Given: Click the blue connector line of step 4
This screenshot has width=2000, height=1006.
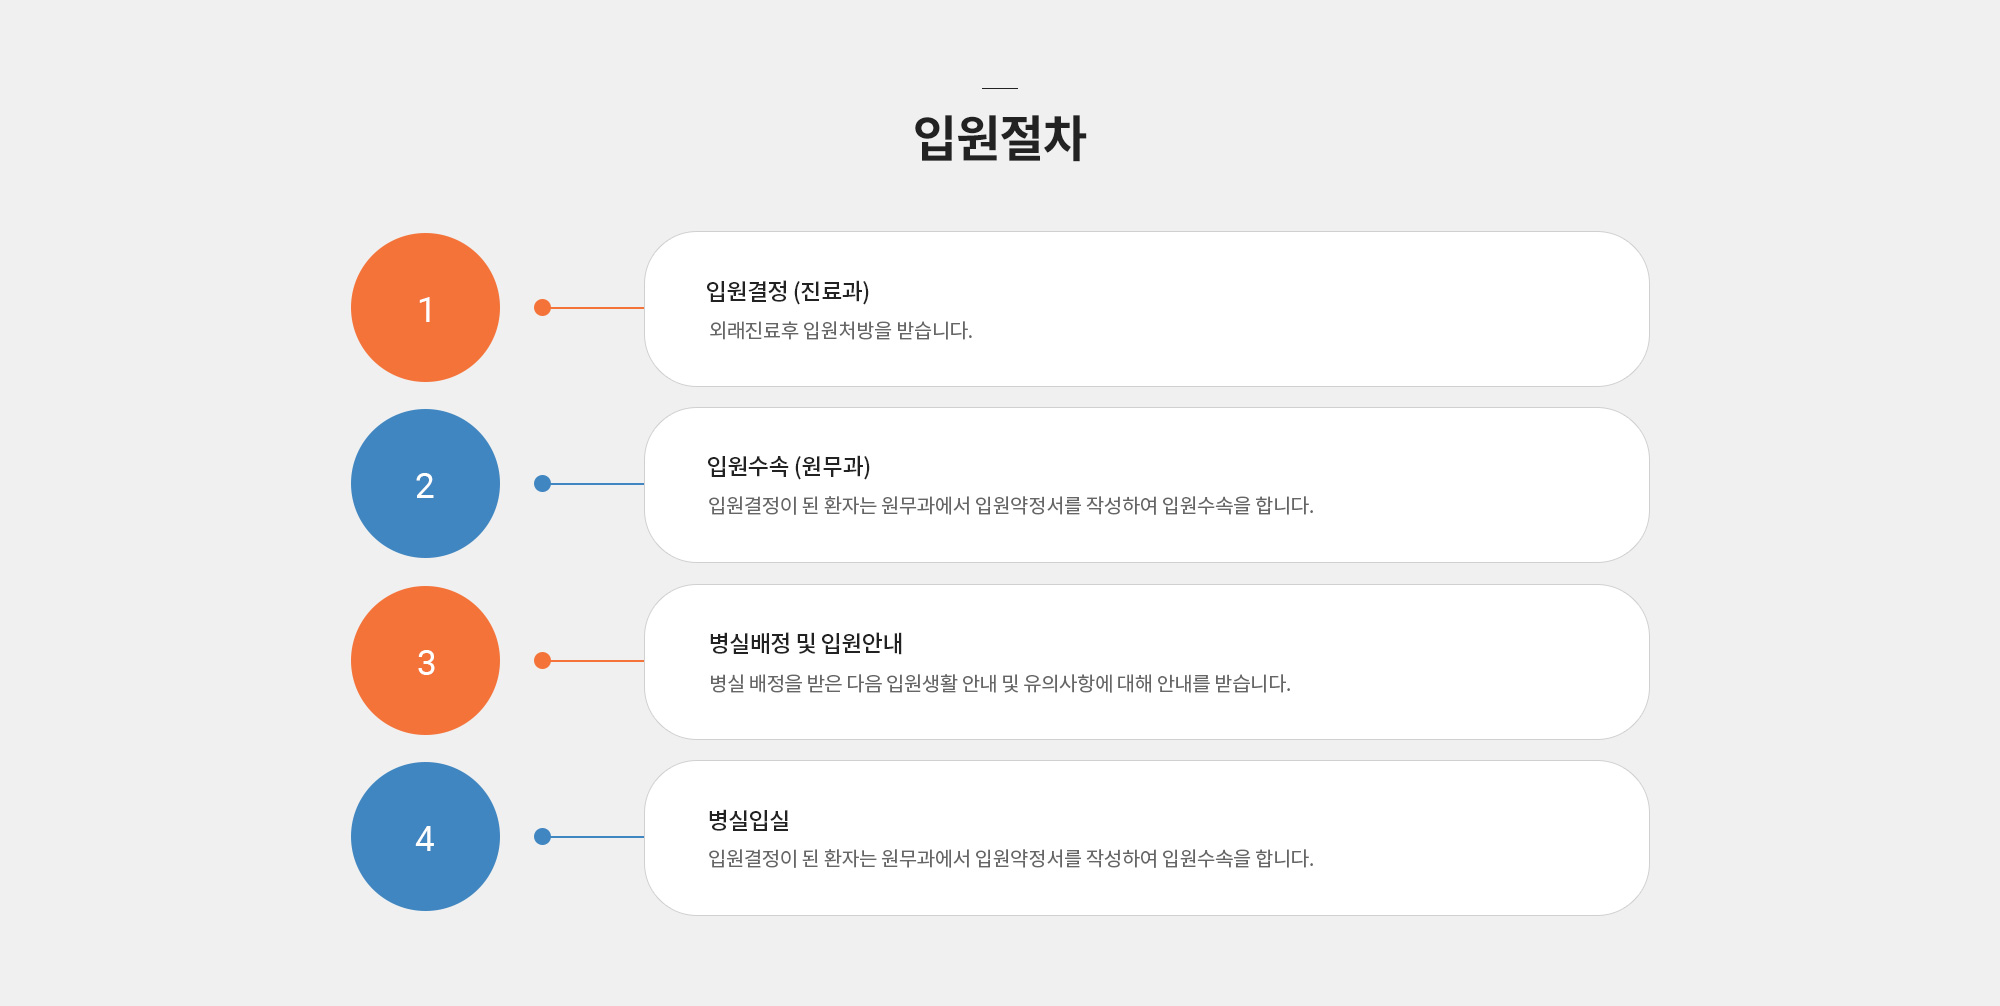Looking at the screenshot, I should click(597, 836).
